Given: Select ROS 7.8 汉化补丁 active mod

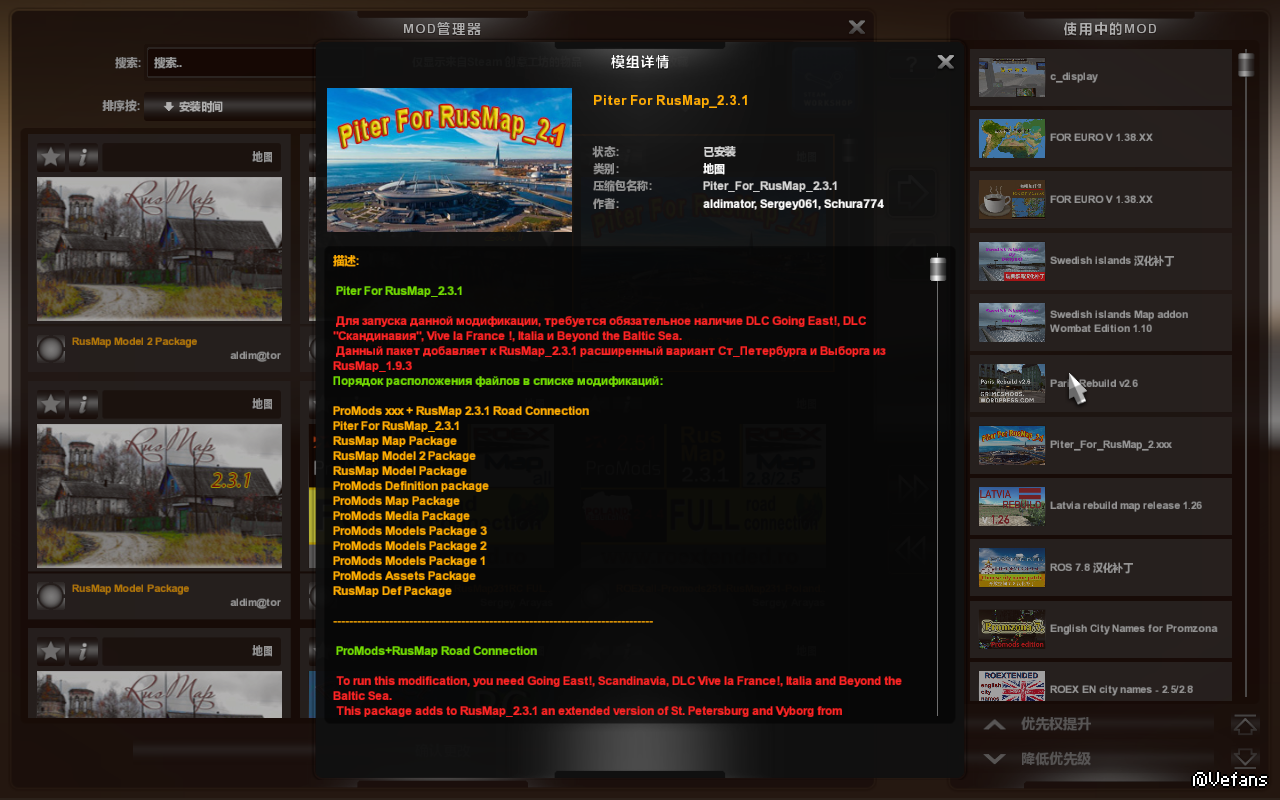Looking at the screenshot, I should 1101,568.
